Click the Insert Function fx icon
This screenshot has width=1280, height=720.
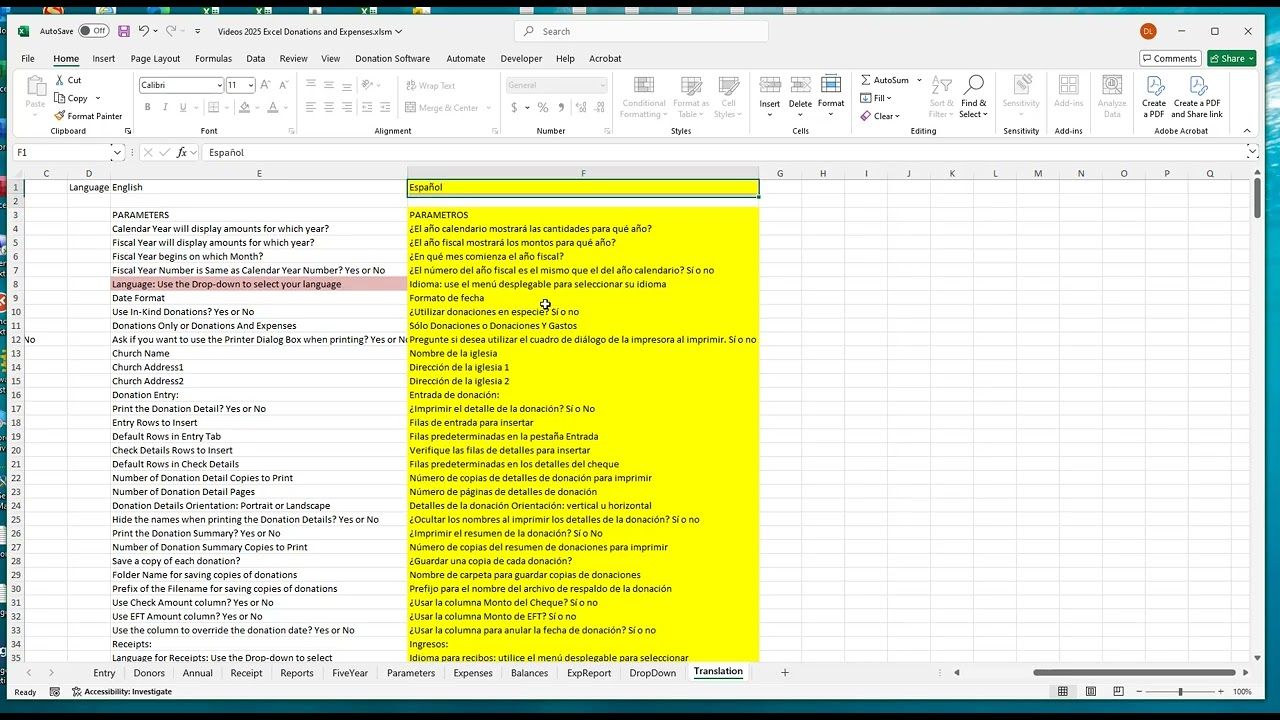pos(182,152)
